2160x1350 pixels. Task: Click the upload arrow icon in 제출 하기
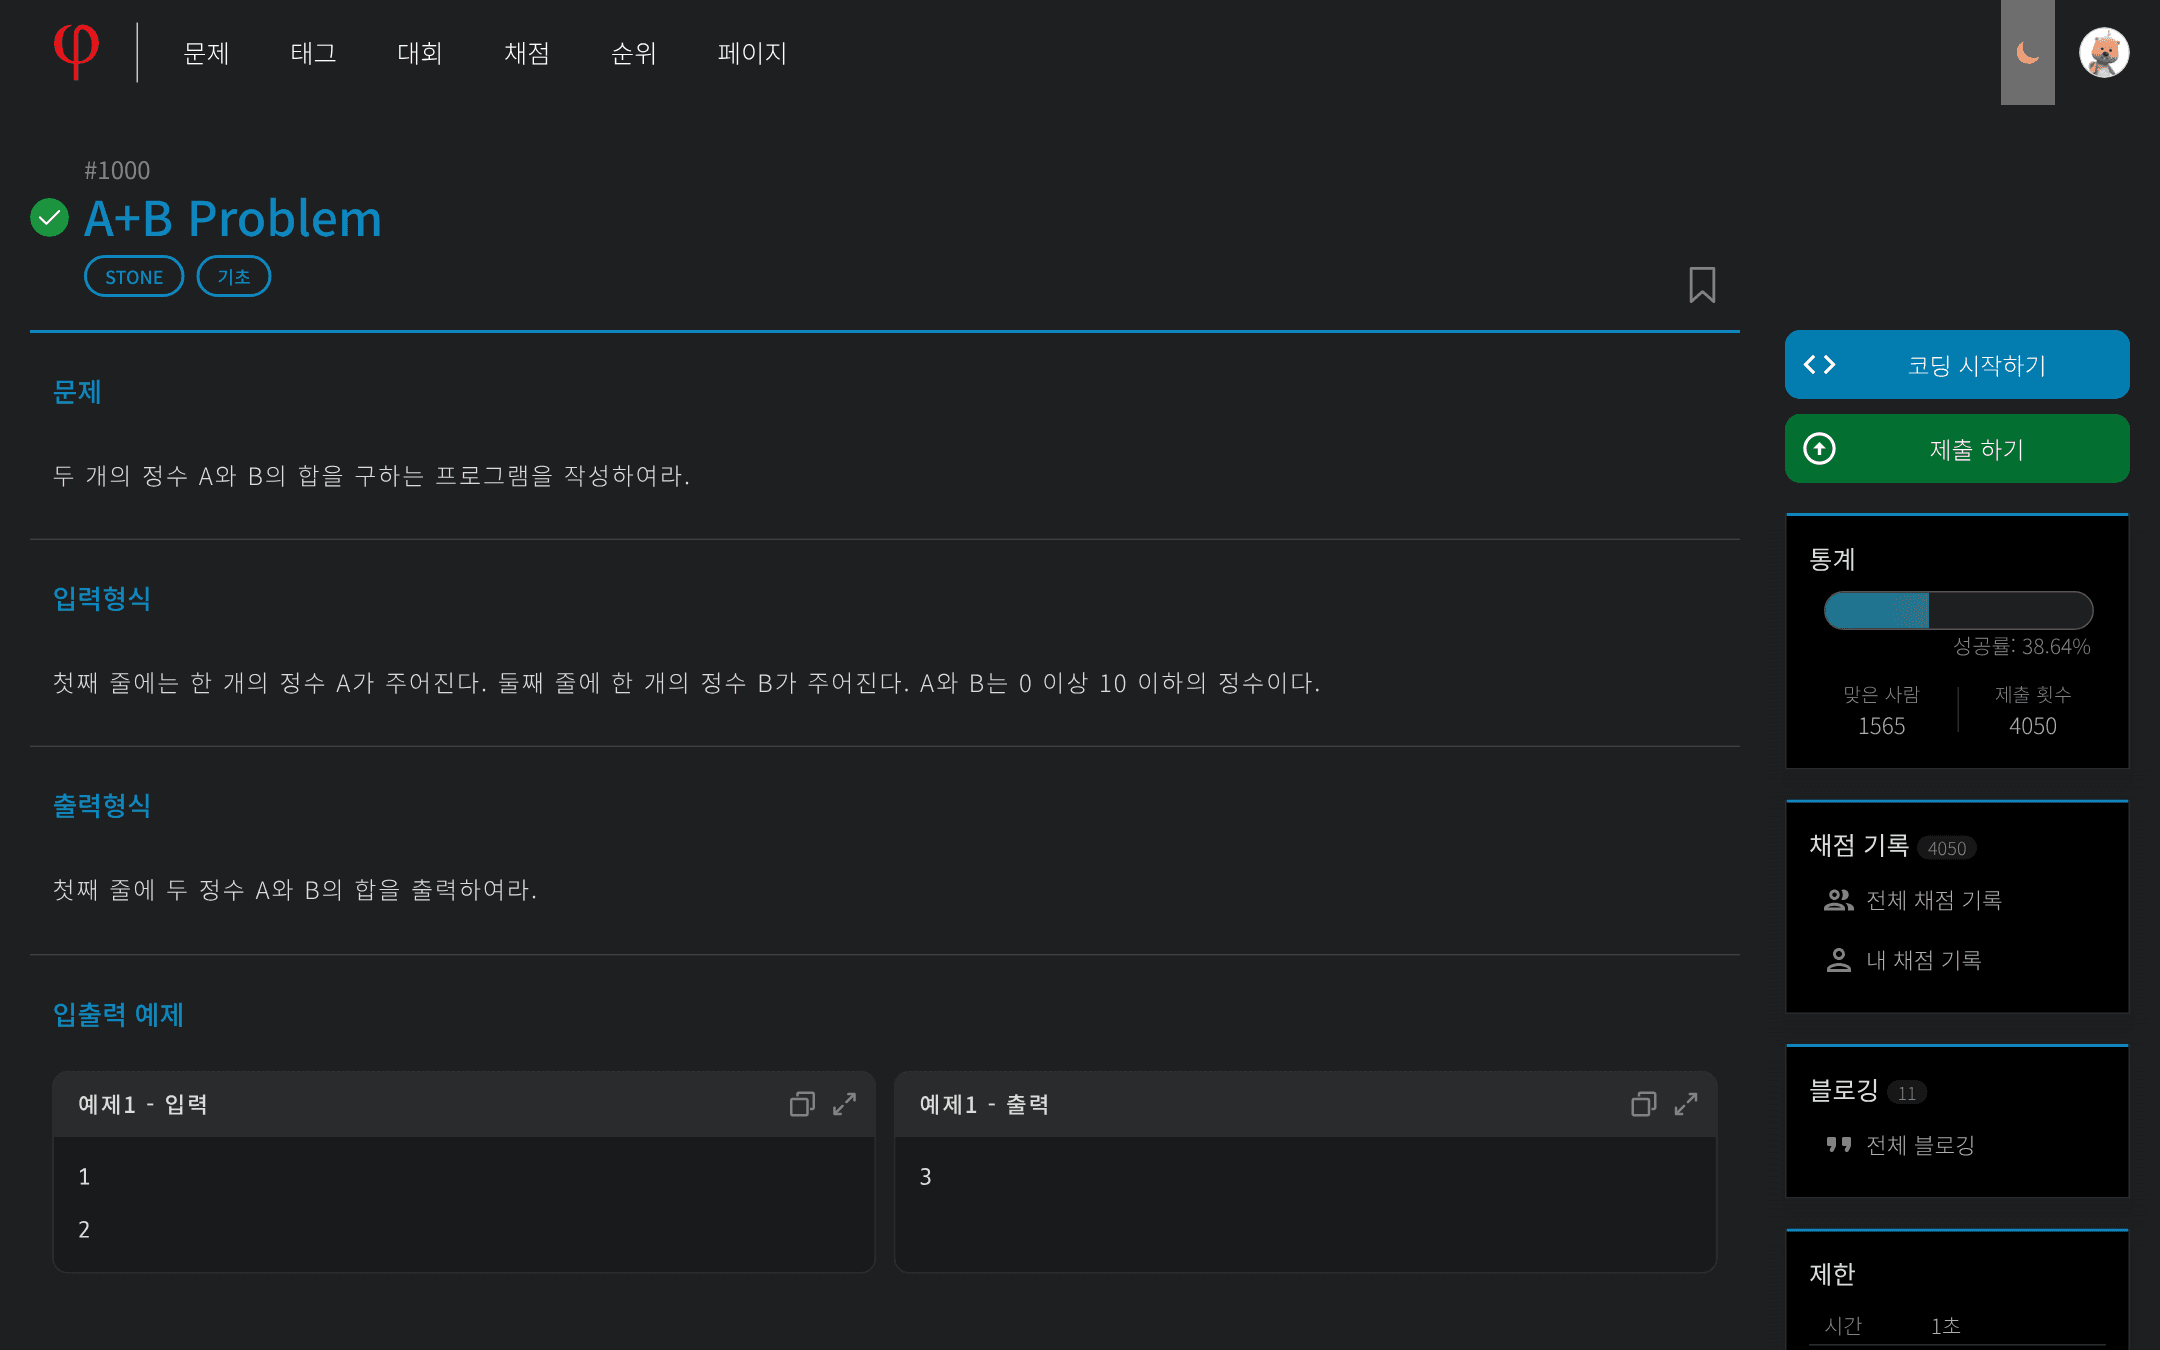(x=1819, y=449)
